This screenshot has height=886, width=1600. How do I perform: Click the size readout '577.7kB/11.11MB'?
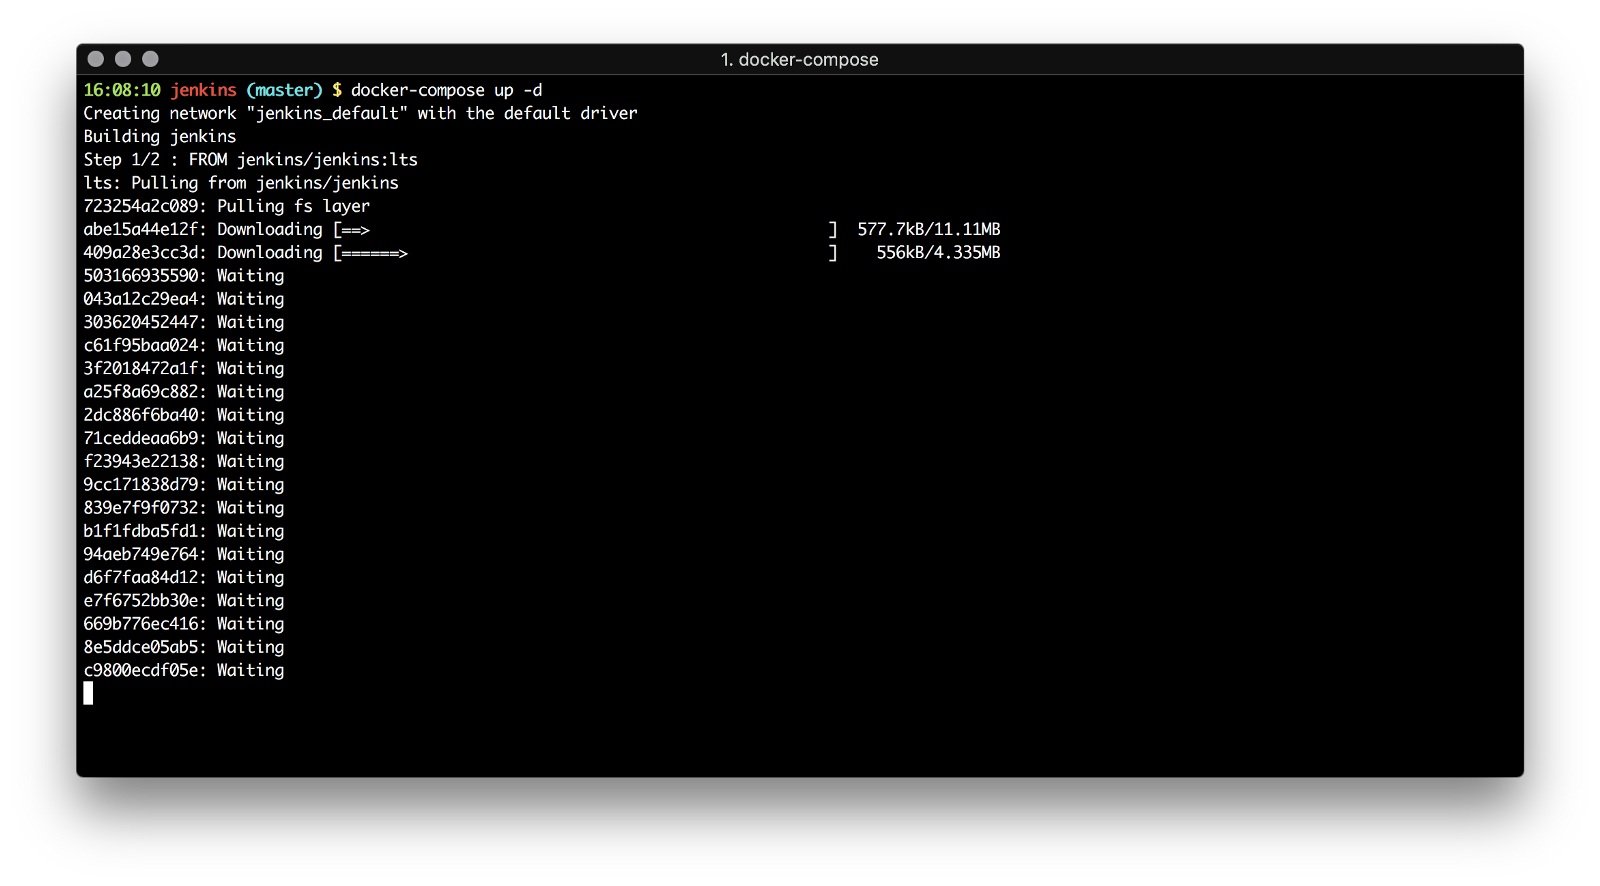pyautogui.click(x=929, y=229)
